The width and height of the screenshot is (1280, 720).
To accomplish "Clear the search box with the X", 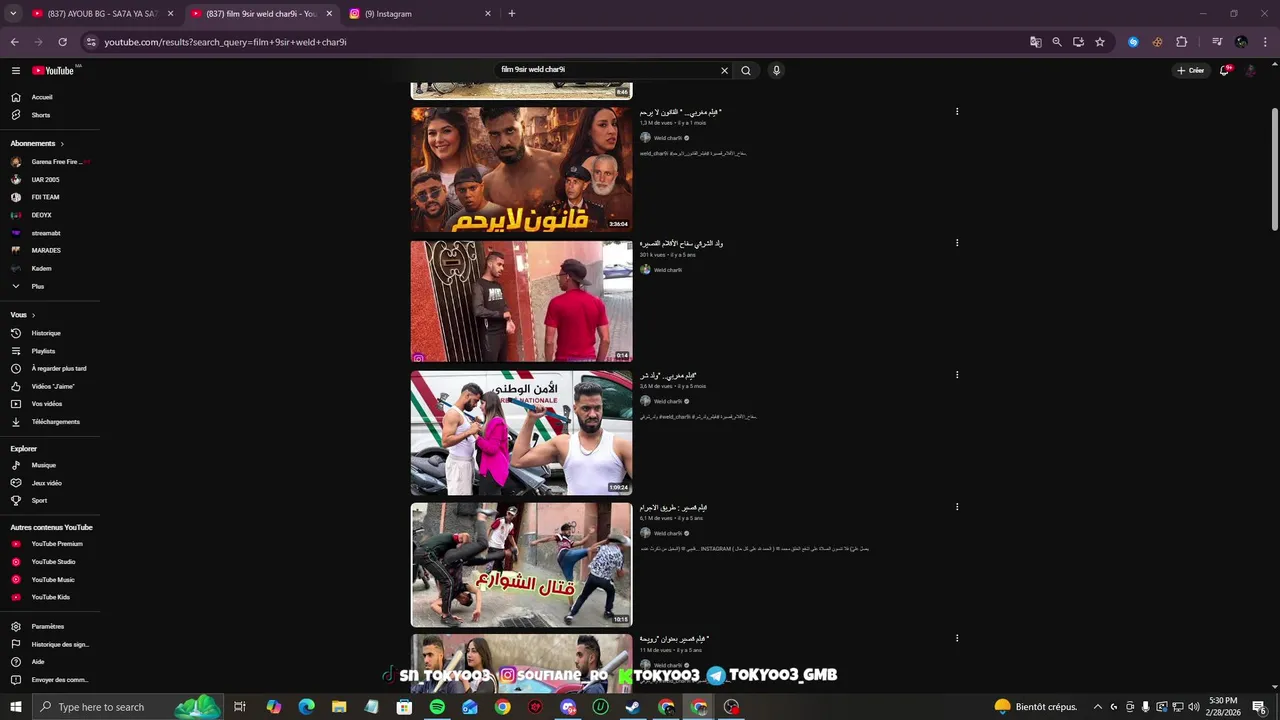I will (x=725, y=70).
